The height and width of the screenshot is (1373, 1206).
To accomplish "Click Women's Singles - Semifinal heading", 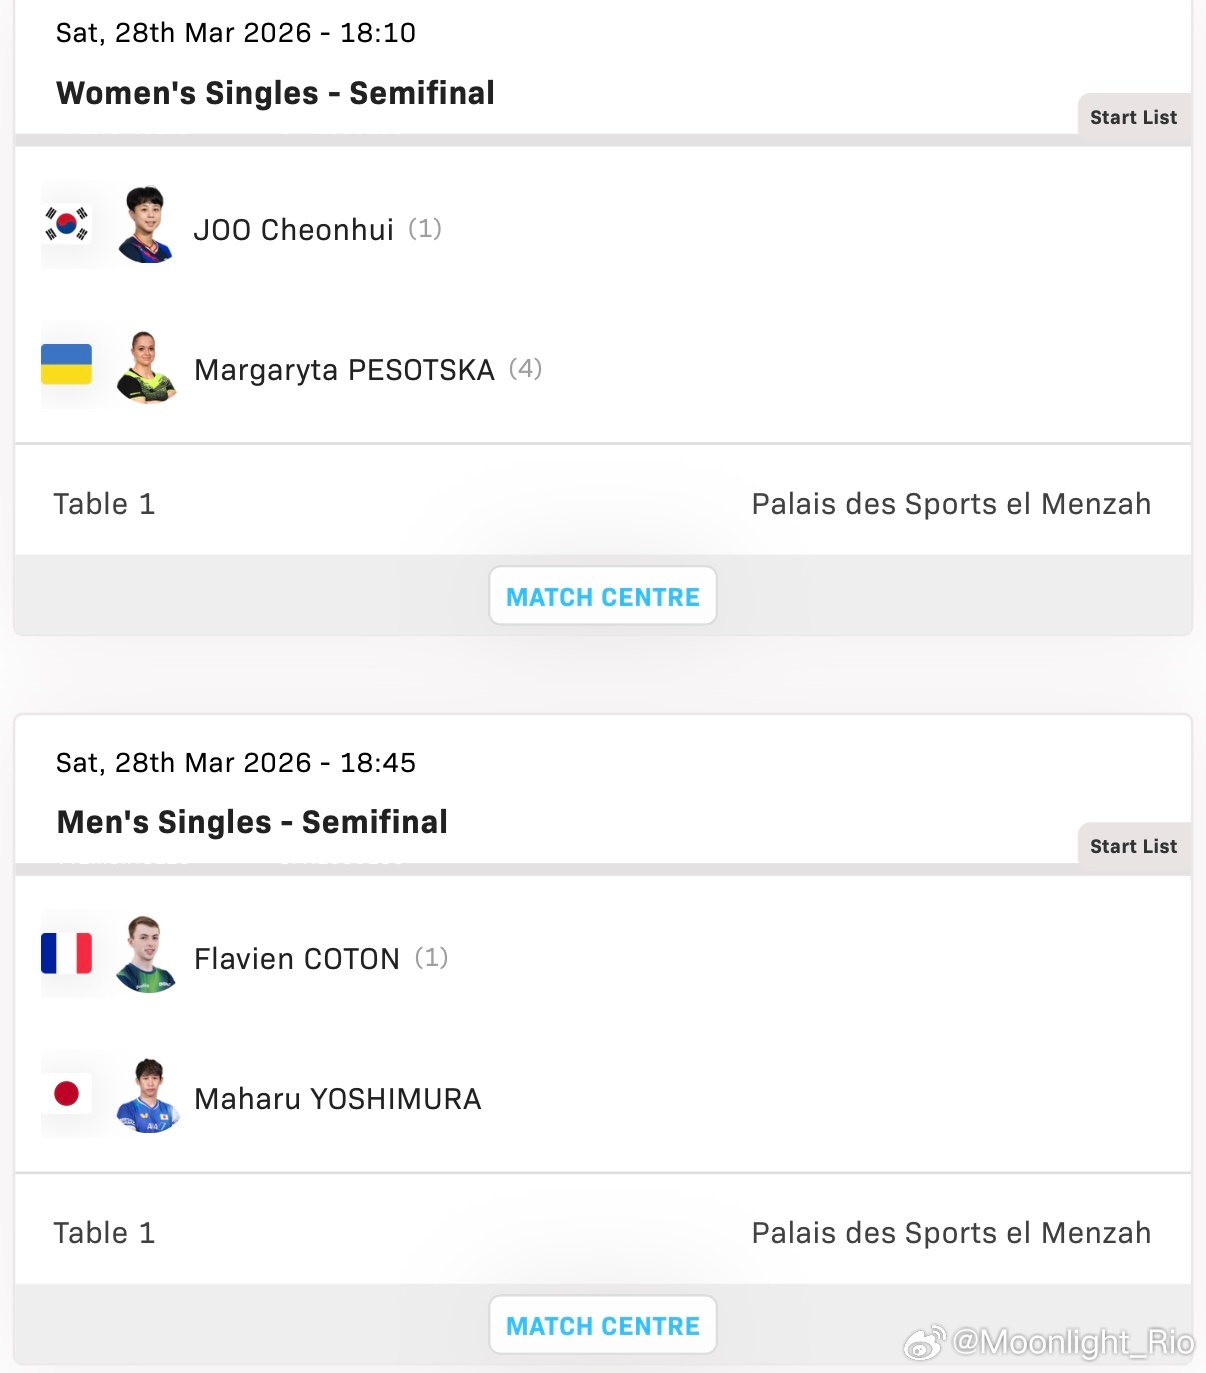I will 275,93.
